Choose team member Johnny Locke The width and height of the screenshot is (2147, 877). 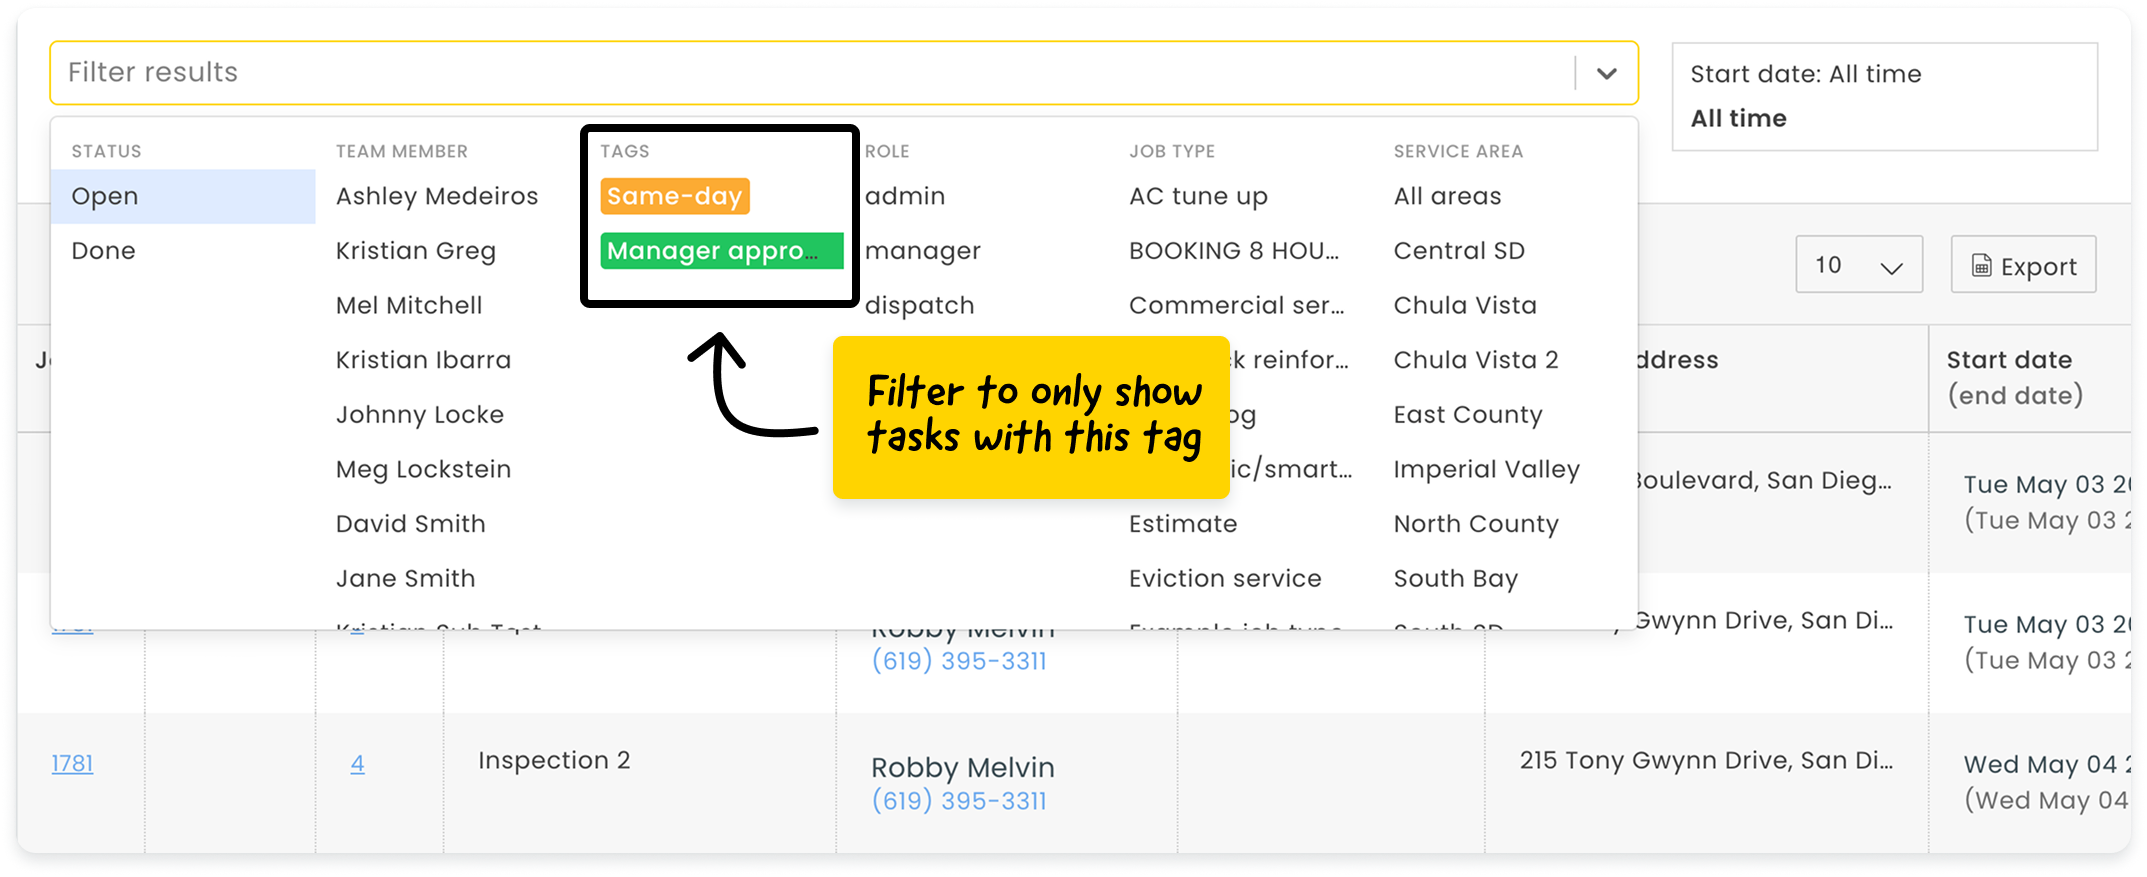coord(420,415)
